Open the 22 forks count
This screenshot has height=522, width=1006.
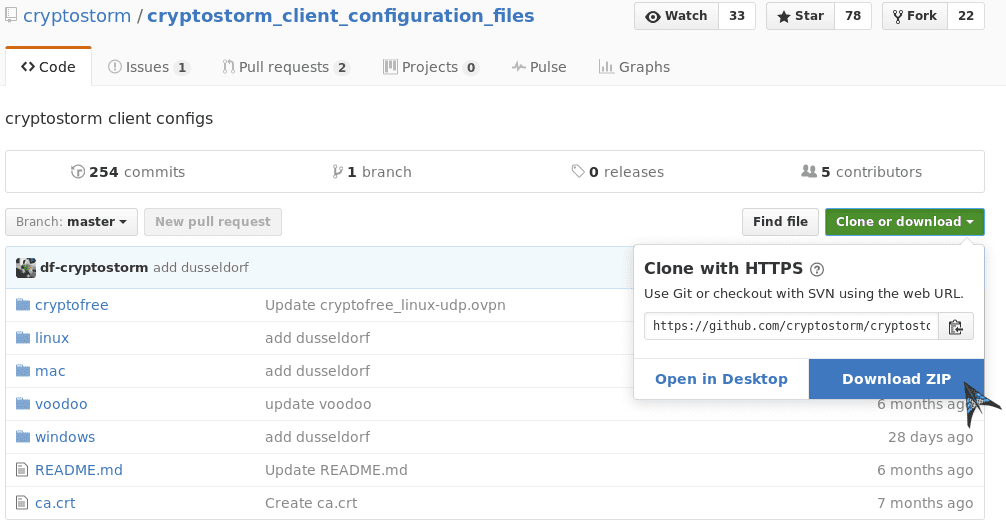click(x=966, y=16)
